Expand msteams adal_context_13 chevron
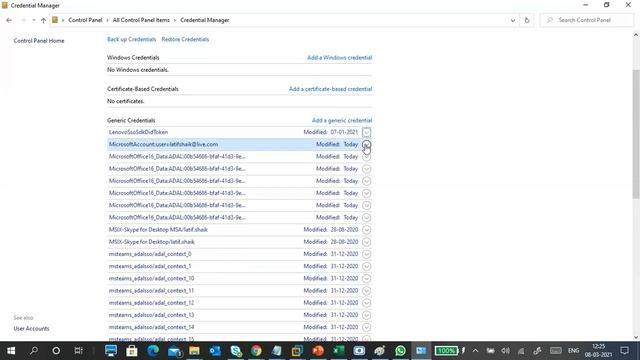The width and height of the screenshot is (640, 360). tap(367, 315)
